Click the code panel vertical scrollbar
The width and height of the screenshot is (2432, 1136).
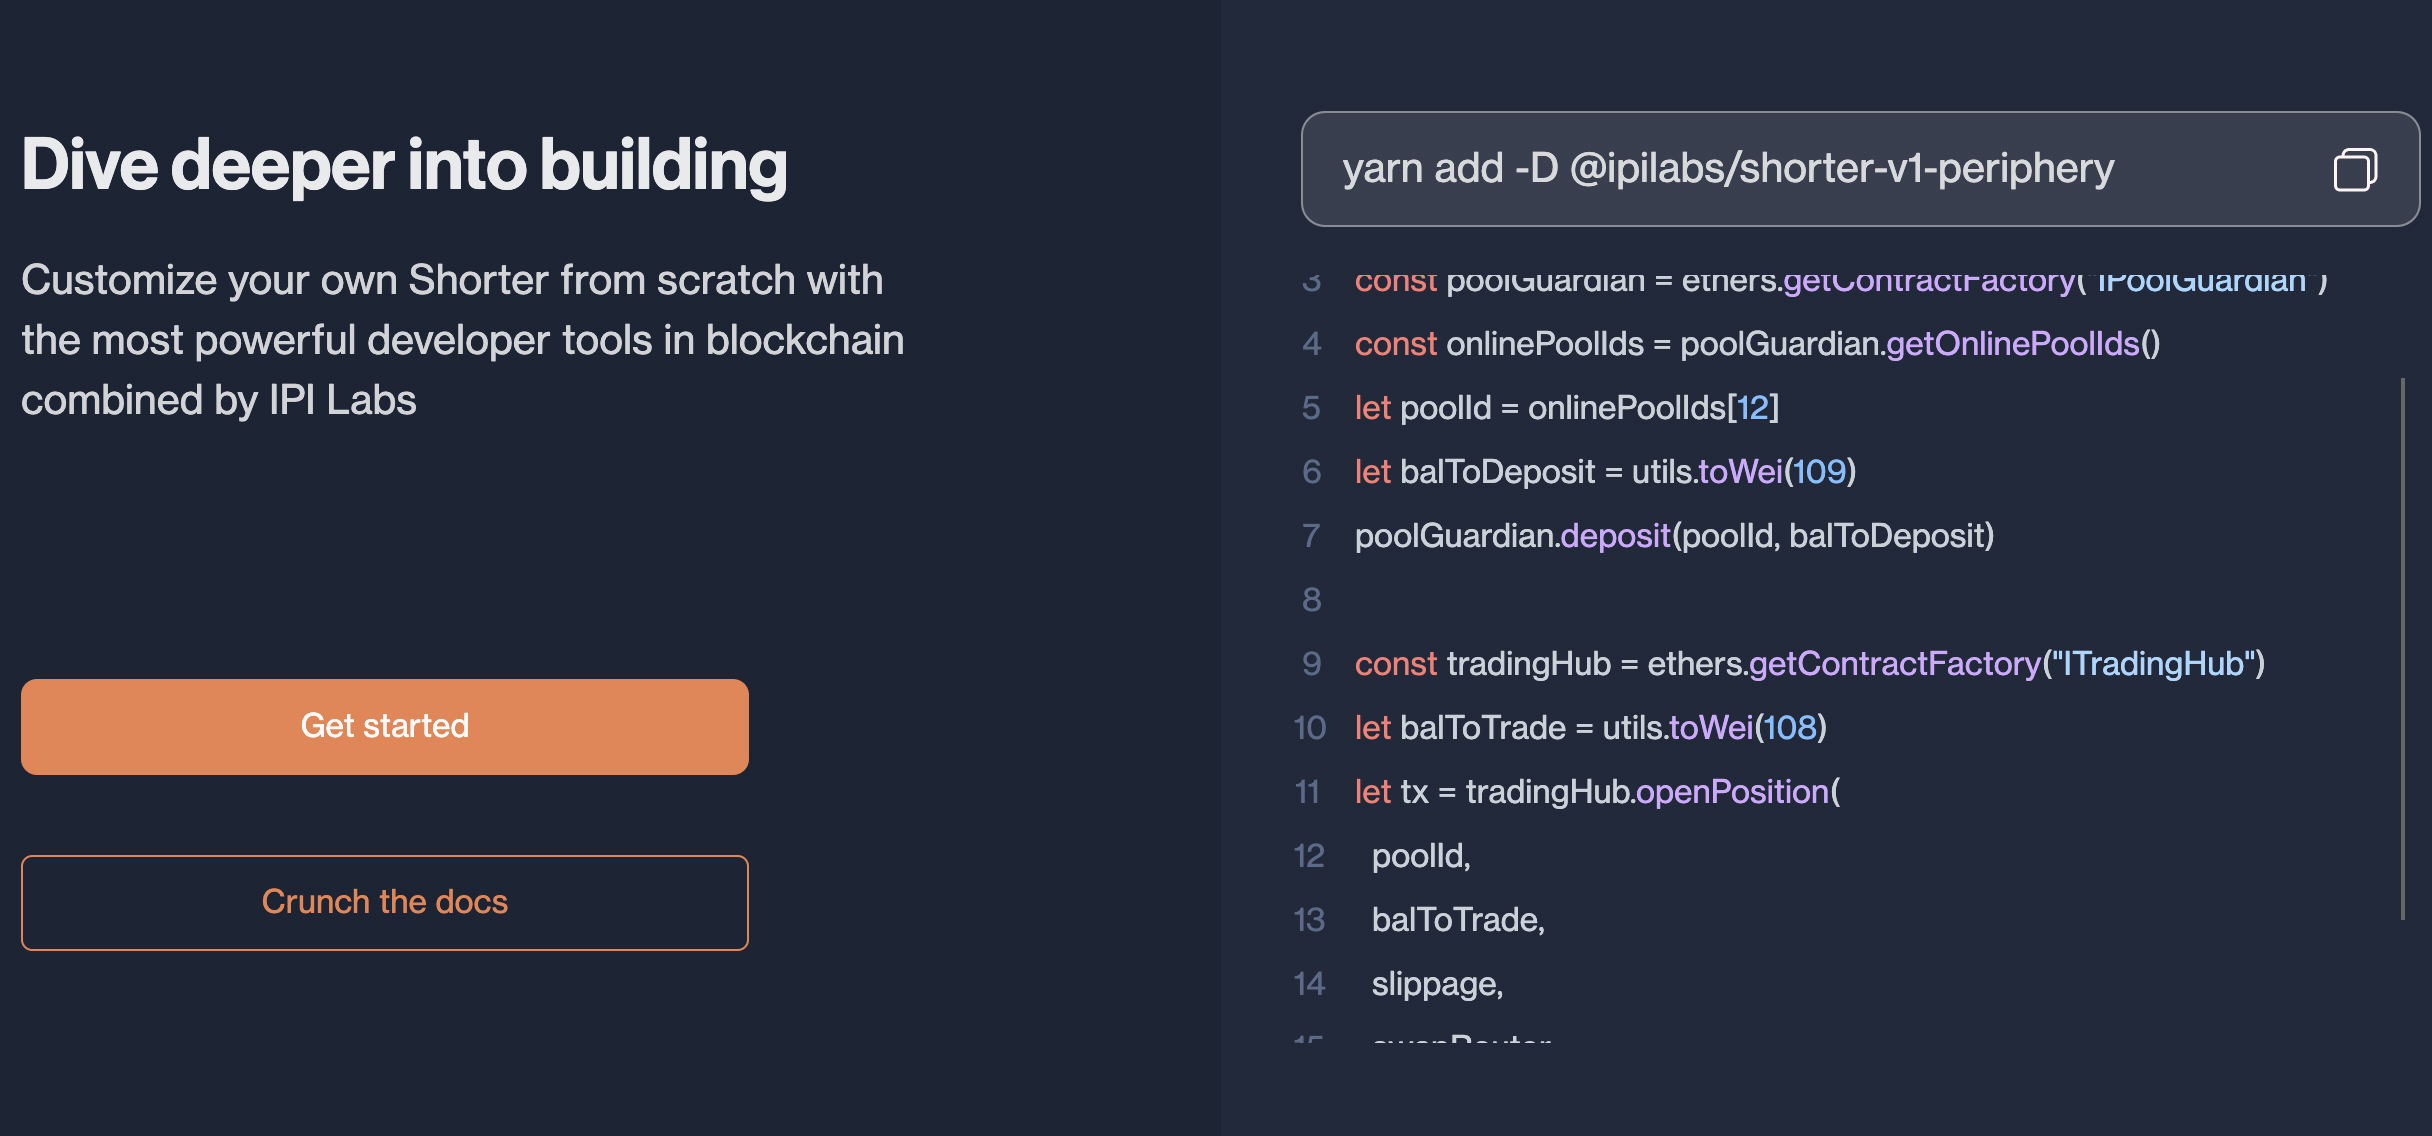[x=2402, y=648]
